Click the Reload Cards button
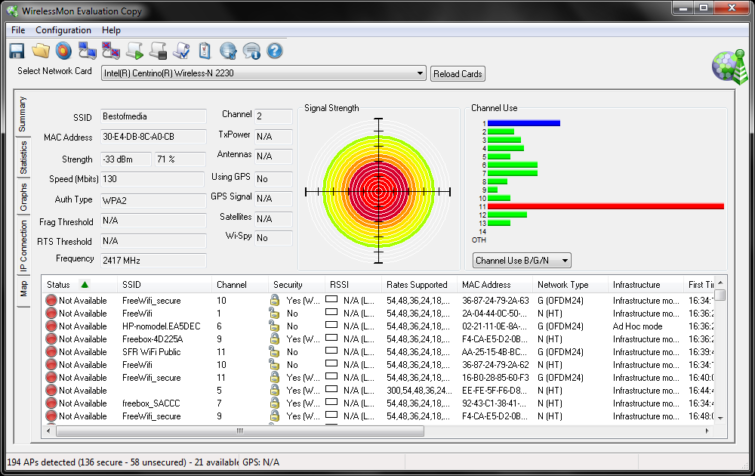The width and height of the screenshot is (755, 476). pyautogui.click(x=457, y=74)
